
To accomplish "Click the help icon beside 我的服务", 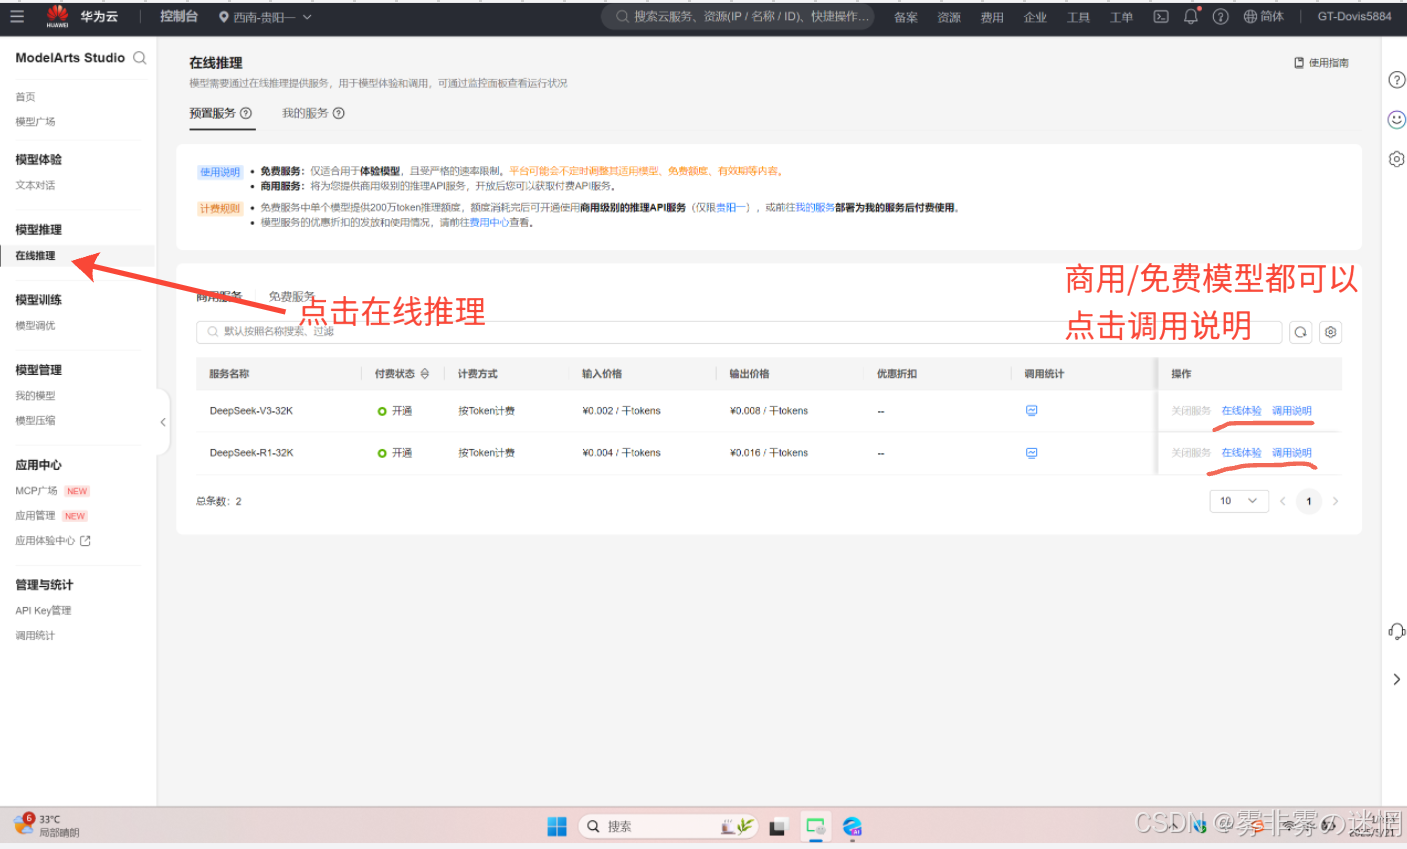I will (x=339, y=114).
